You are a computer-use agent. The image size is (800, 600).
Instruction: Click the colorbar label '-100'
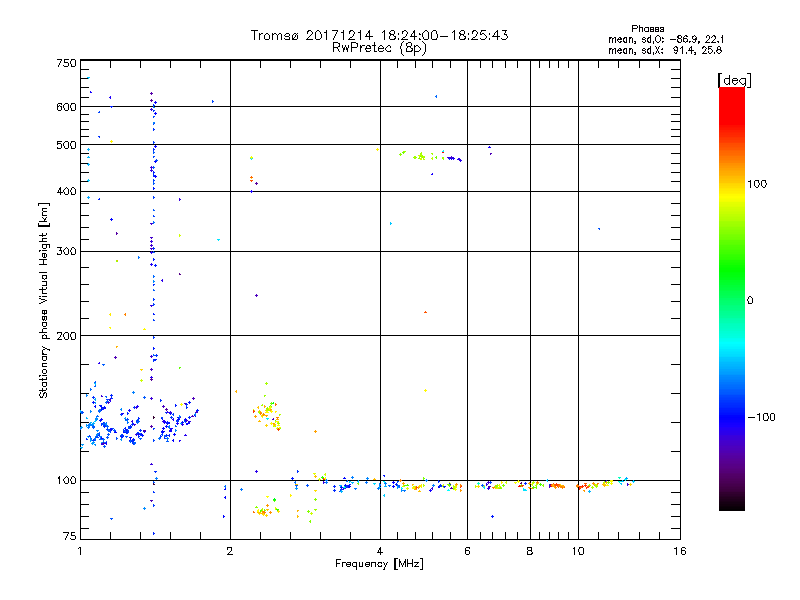pos(761,417)
